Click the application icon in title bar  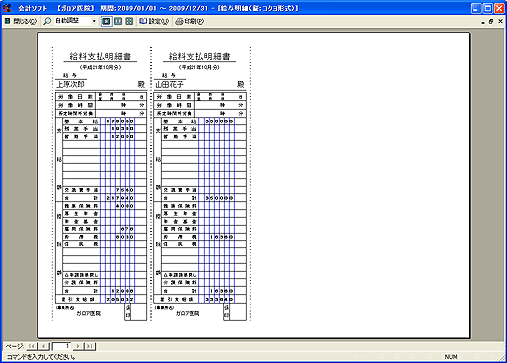[x=7, y=8]
